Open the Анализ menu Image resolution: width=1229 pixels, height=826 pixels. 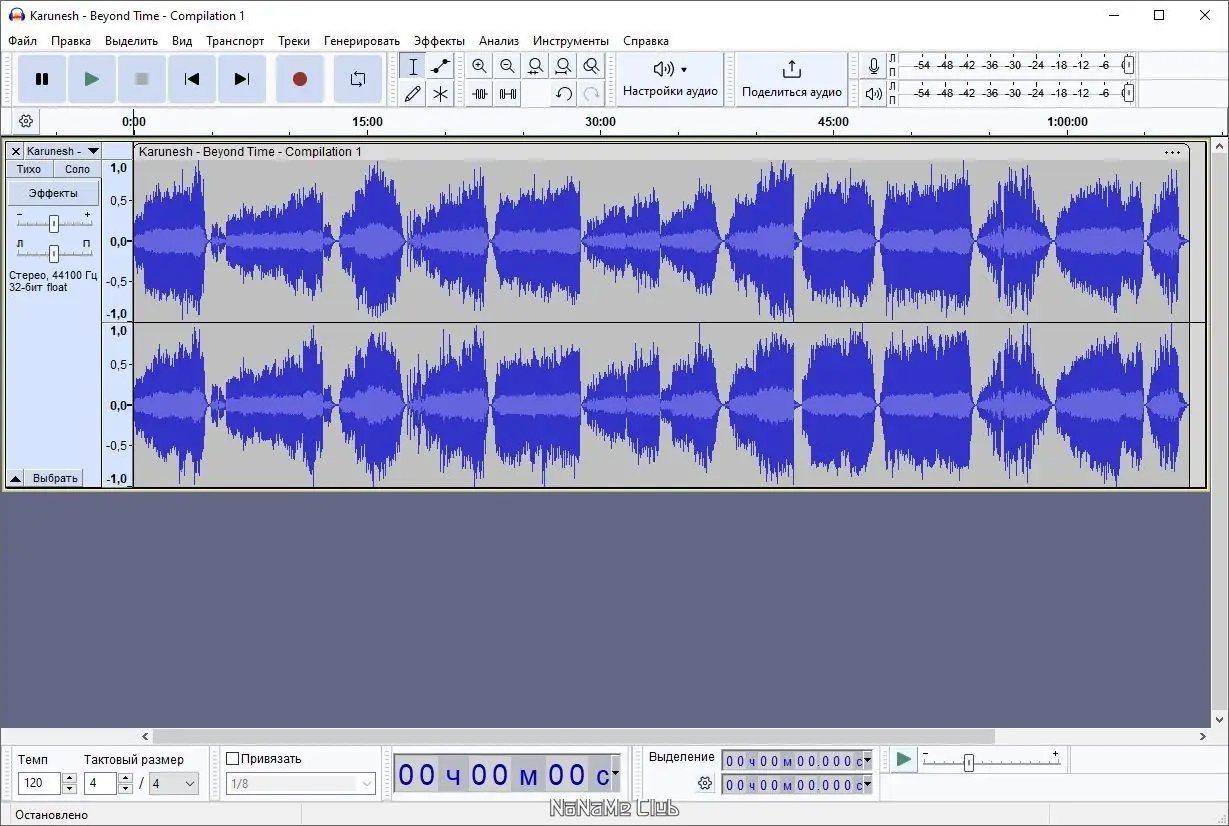[498, 41]
